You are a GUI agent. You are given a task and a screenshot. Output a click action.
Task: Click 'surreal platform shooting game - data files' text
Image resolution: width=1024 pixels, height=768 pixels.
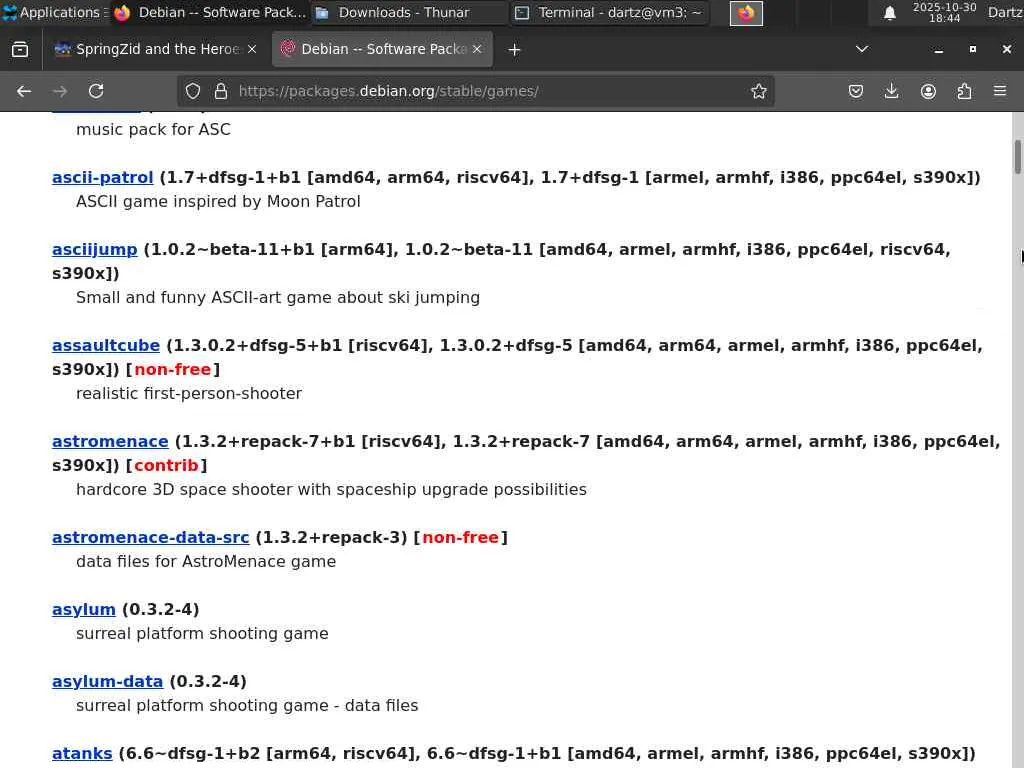pos(247,705)
